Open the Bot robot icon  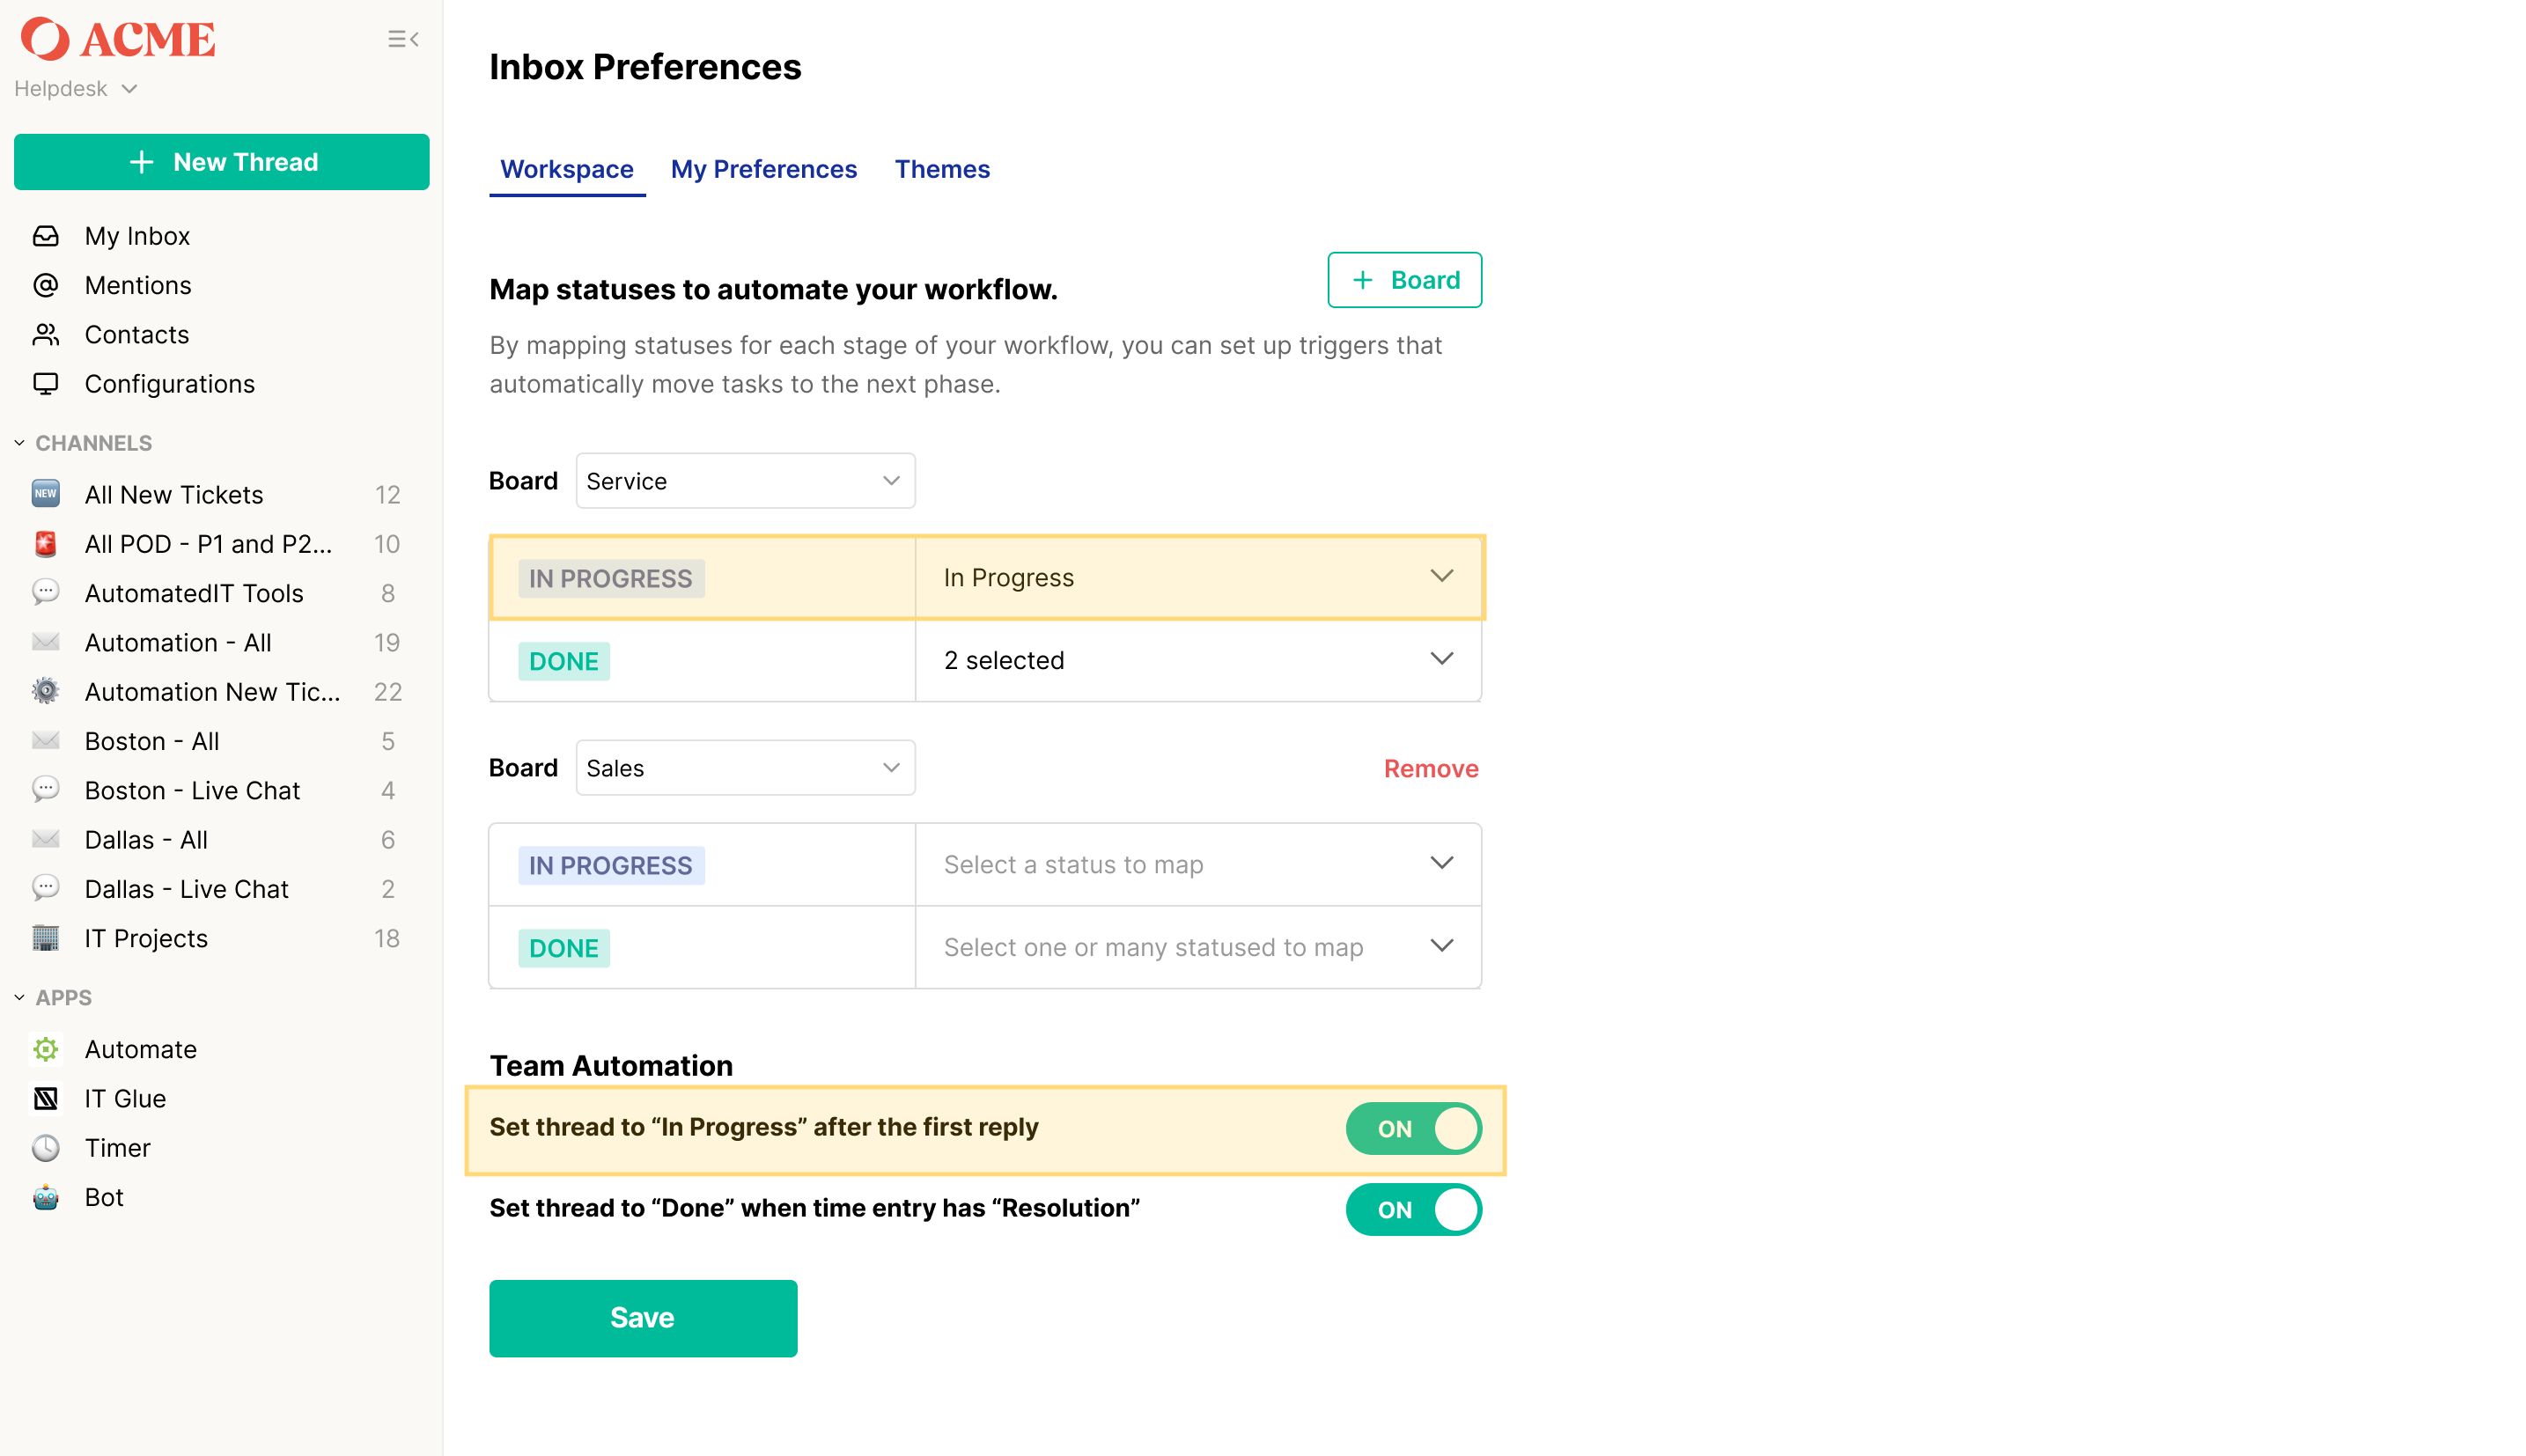point(46,1197)
